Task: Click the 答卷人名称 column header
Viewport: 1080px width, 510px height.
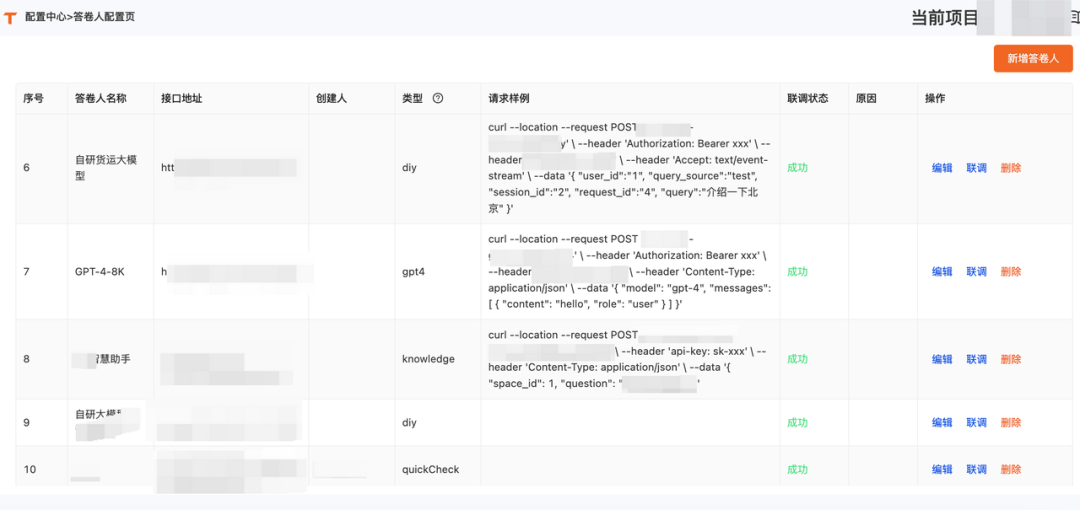Action: 101,99
